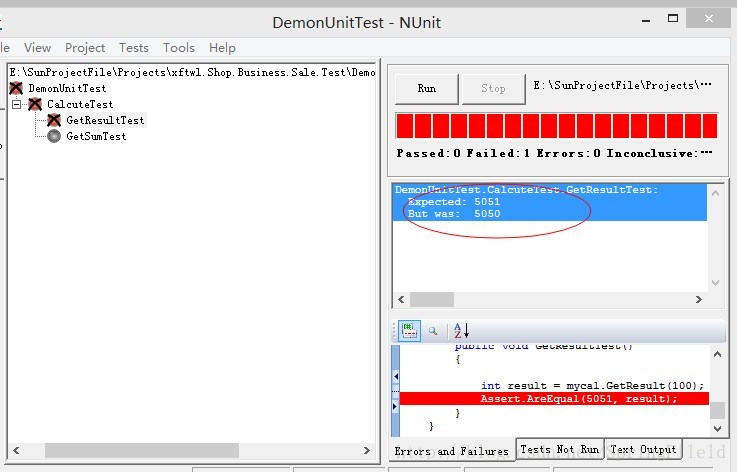Switch to Tests Not Run tab

click(x=559, y=449)
